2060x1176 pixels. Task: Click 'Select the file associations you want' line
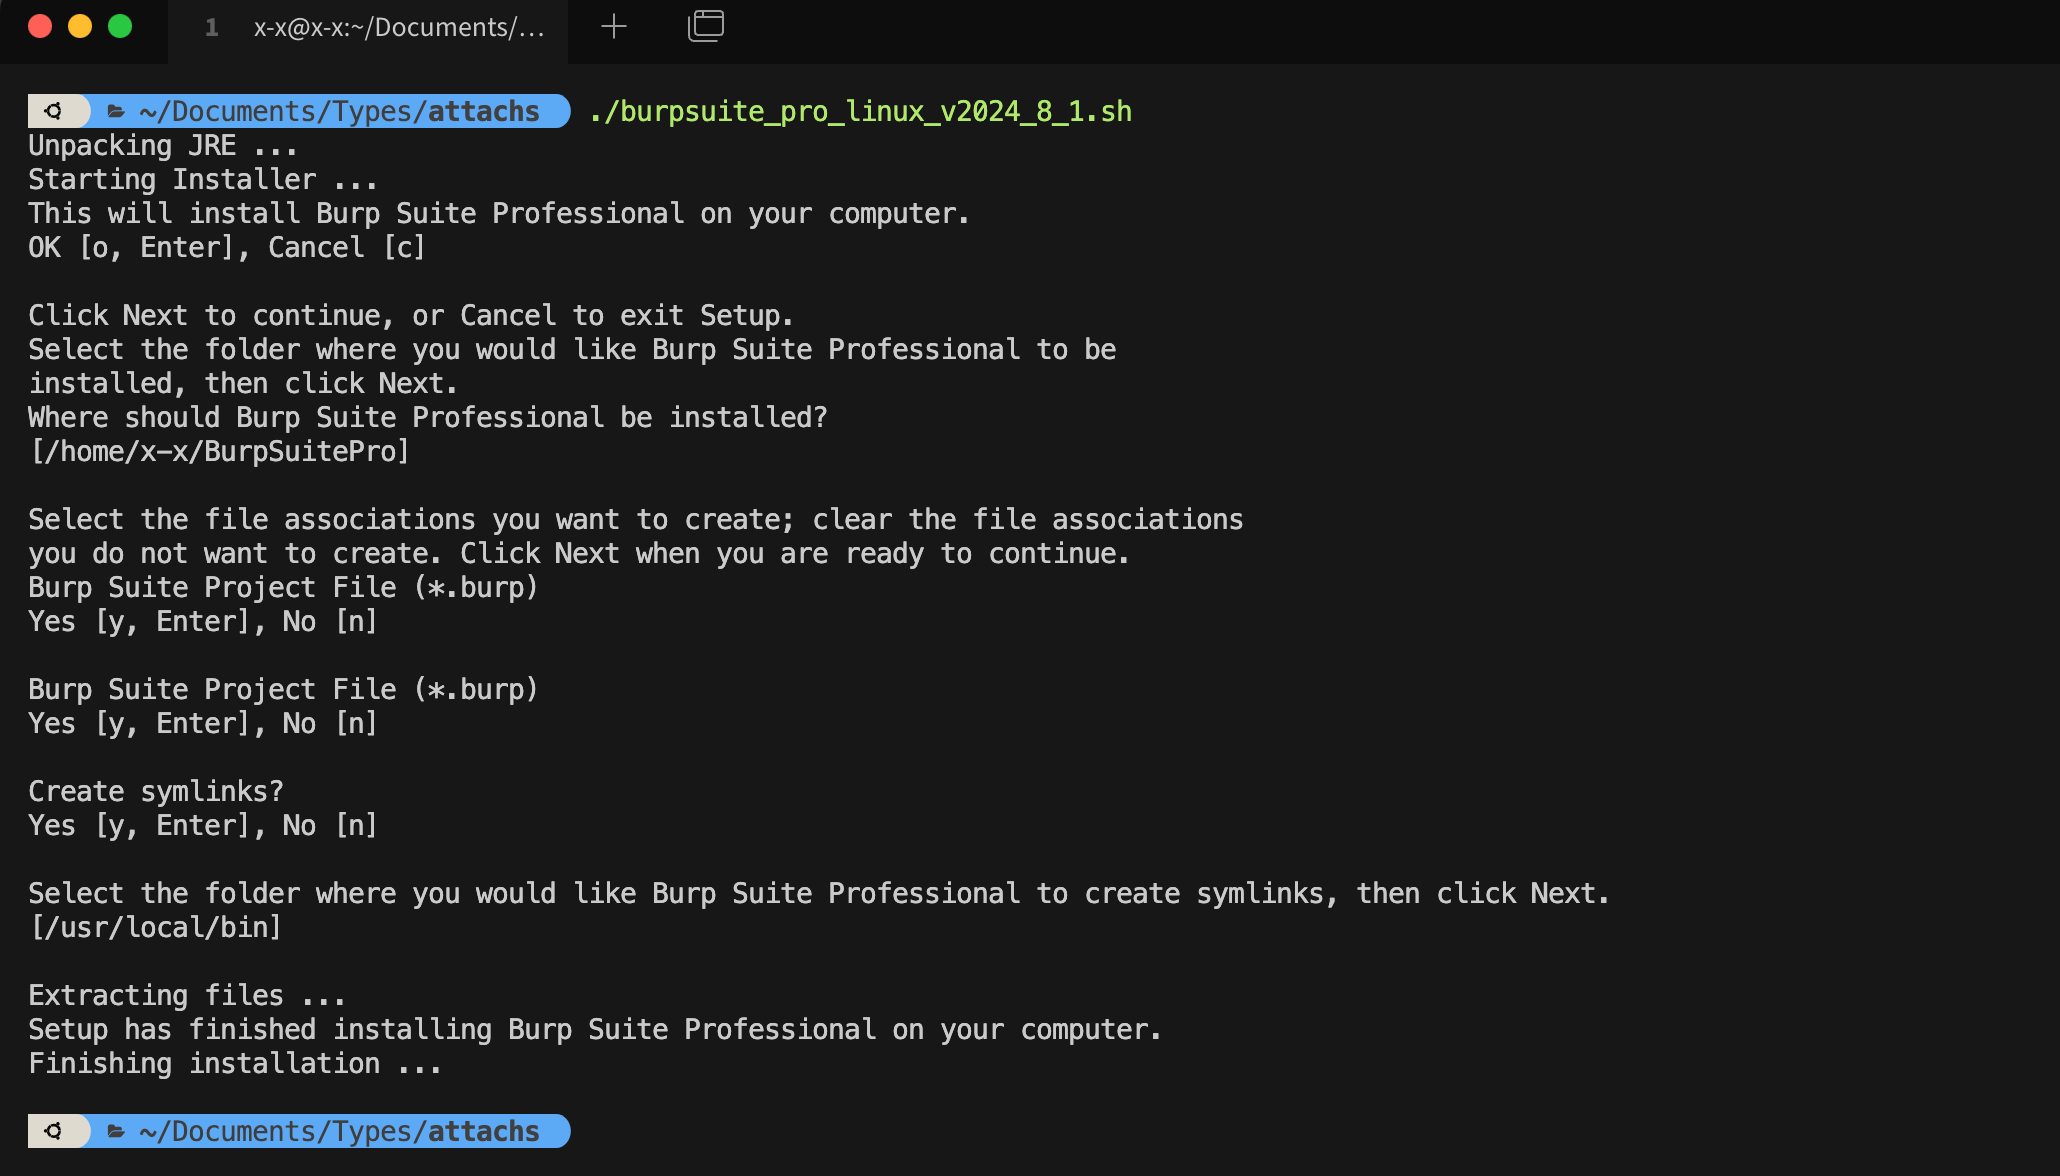pyautogui.click(x=636, y=520)
